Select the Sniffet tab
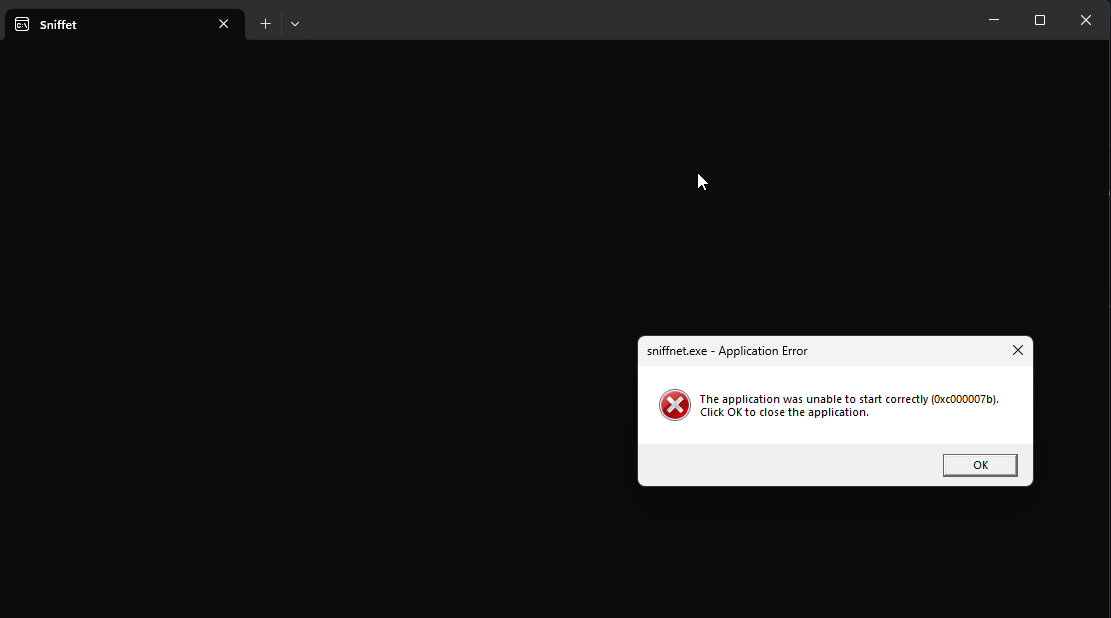The image size is (1111, 618). click(x=120, y=23)
